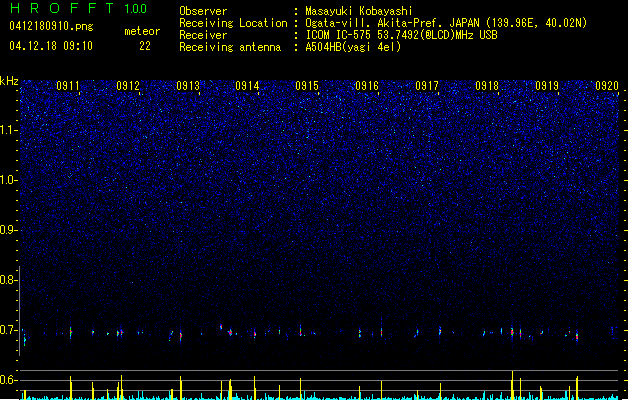Click the HROFFT 1.0.0 title text
The width and height of the screenshot is (629, 400).
(x=79, y=8)
